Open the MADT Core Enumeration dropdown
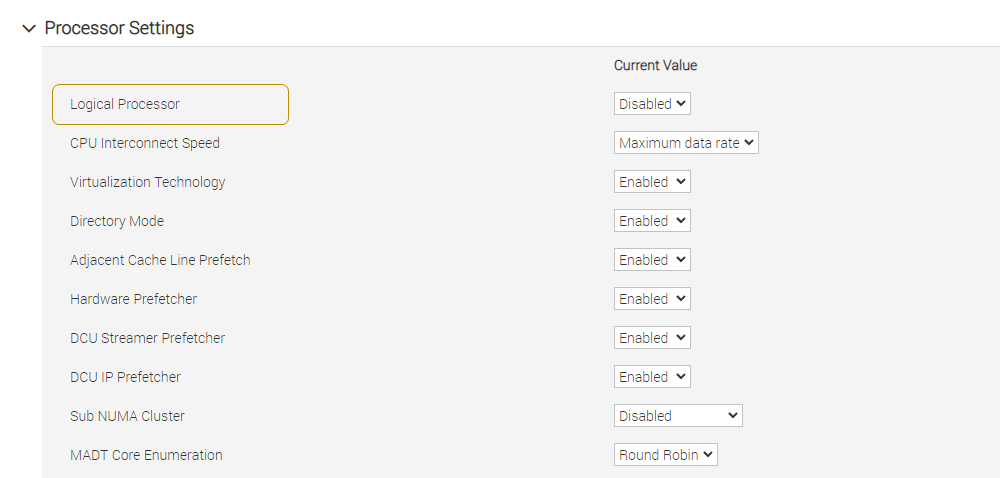 pos(666,455)
